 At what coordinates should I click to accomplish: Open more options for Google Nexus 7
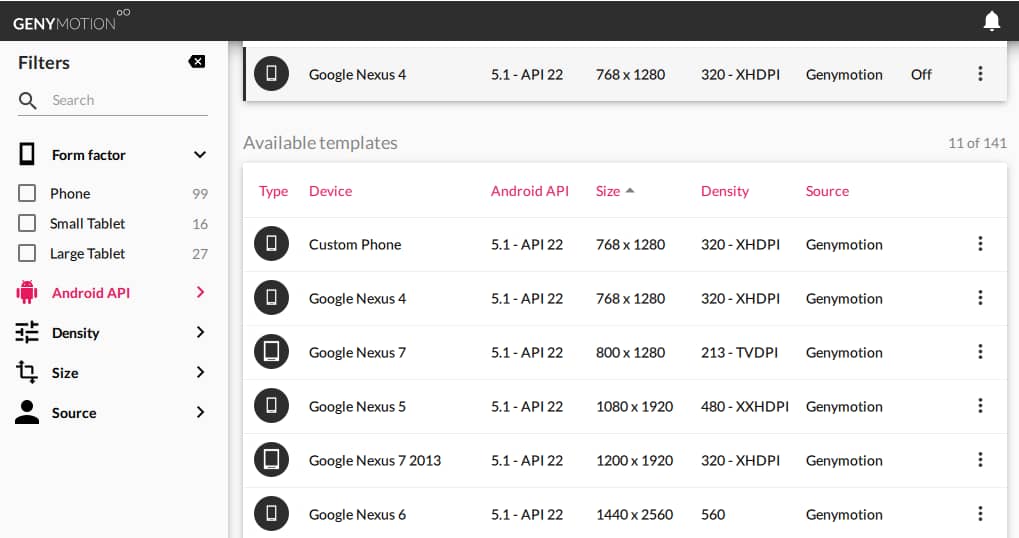pos(980,352)
